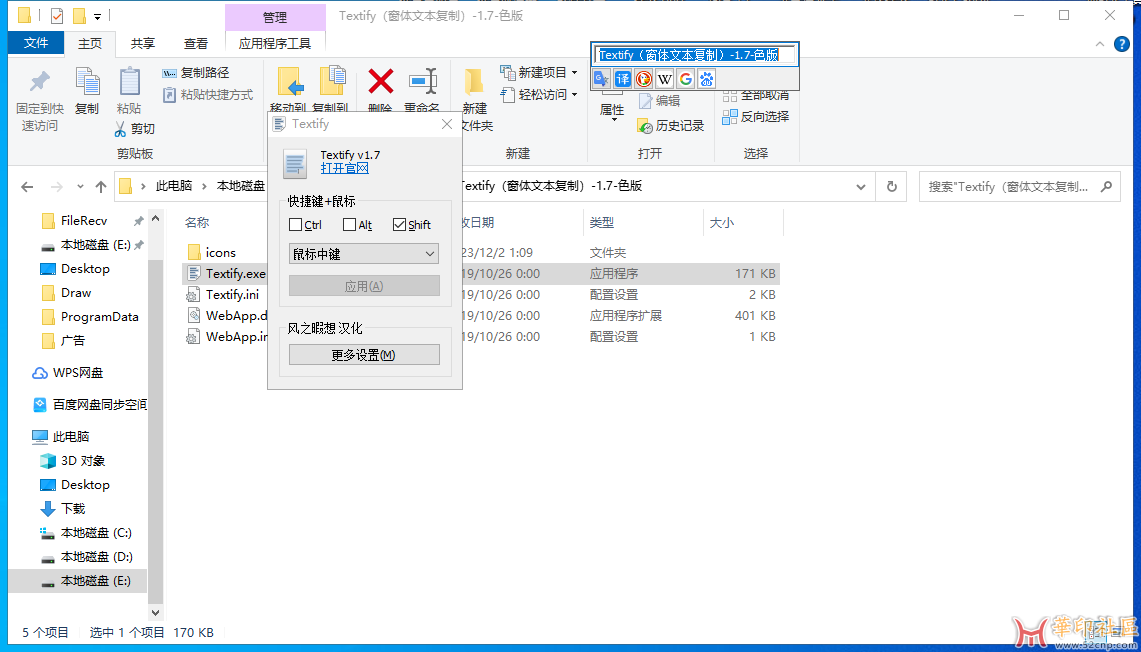Select the icons folder in file list

pyautogui.click(x=220, y=253)
